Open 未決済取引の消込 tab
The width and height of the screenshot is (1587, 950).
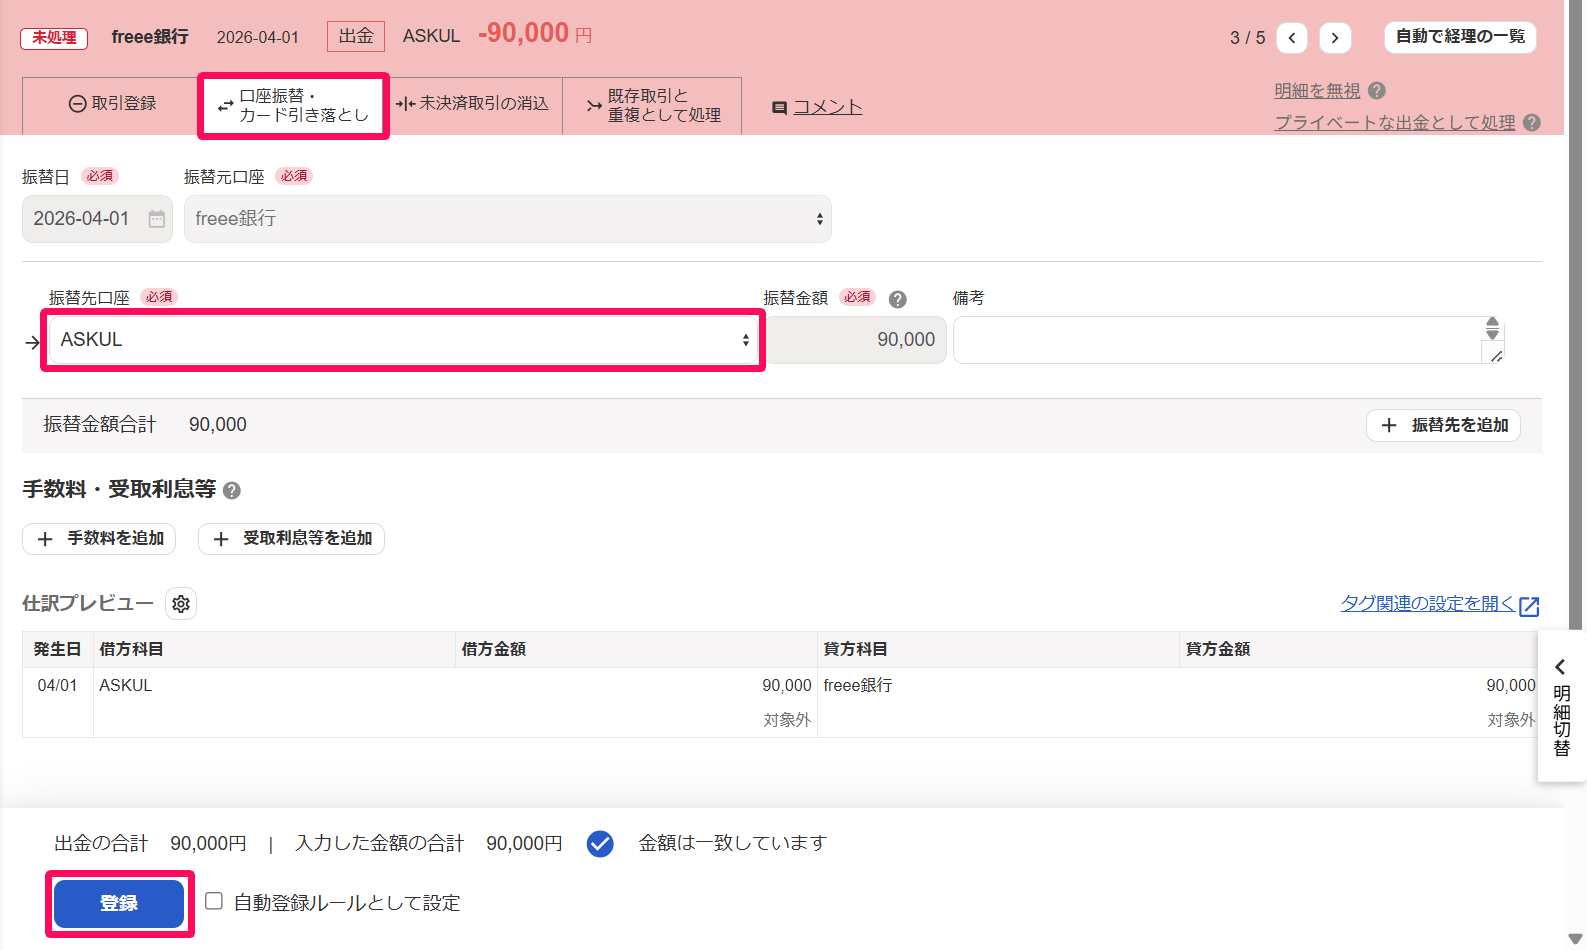pos(473,104)
